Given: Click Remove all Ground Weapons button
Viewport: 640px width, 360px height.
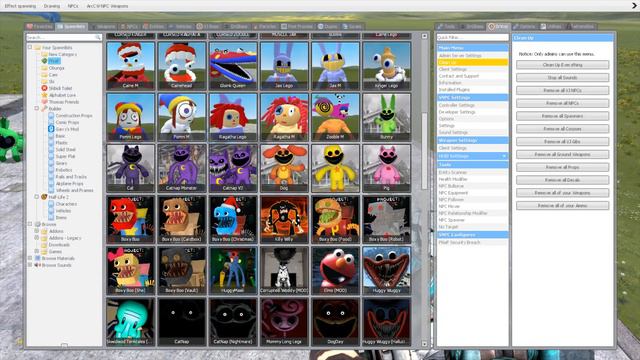Looking at the screenshot, I should pyautogui.click(x=562, y=154).
